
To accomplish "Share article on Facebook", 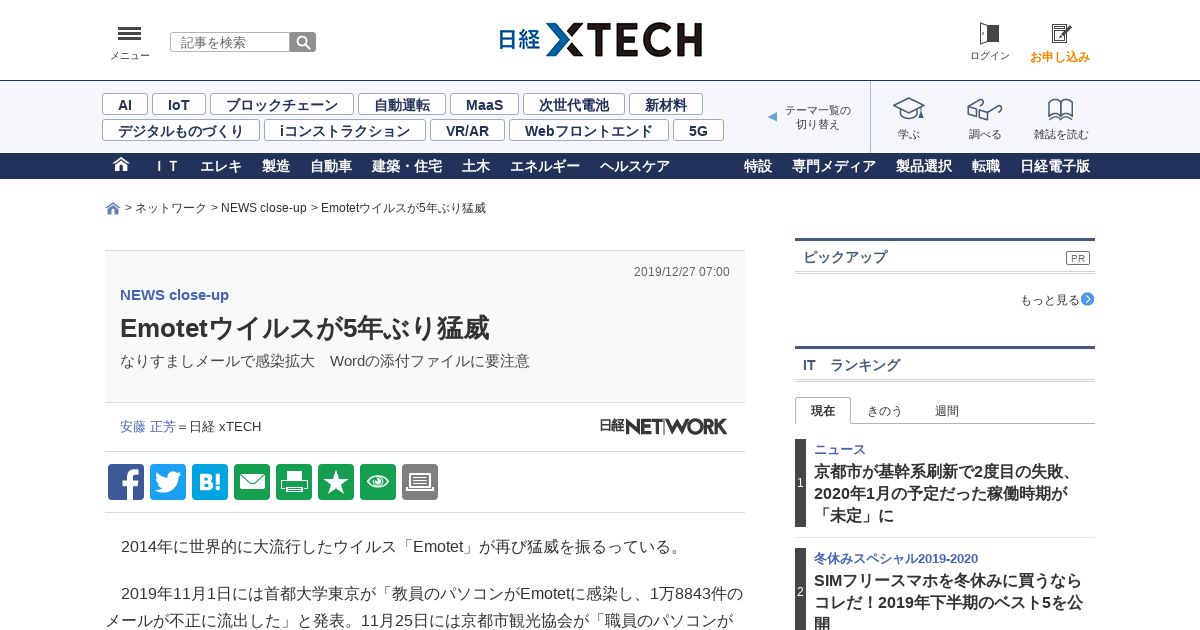I will [x=126, y=482].
